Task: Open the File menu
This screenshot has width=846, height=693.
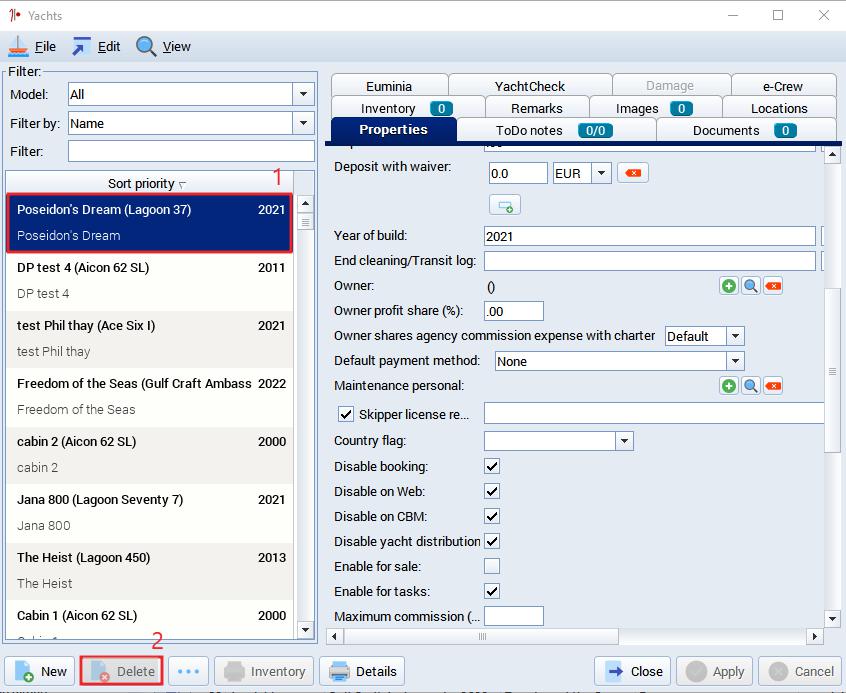Action: click(x=32, y=47)
